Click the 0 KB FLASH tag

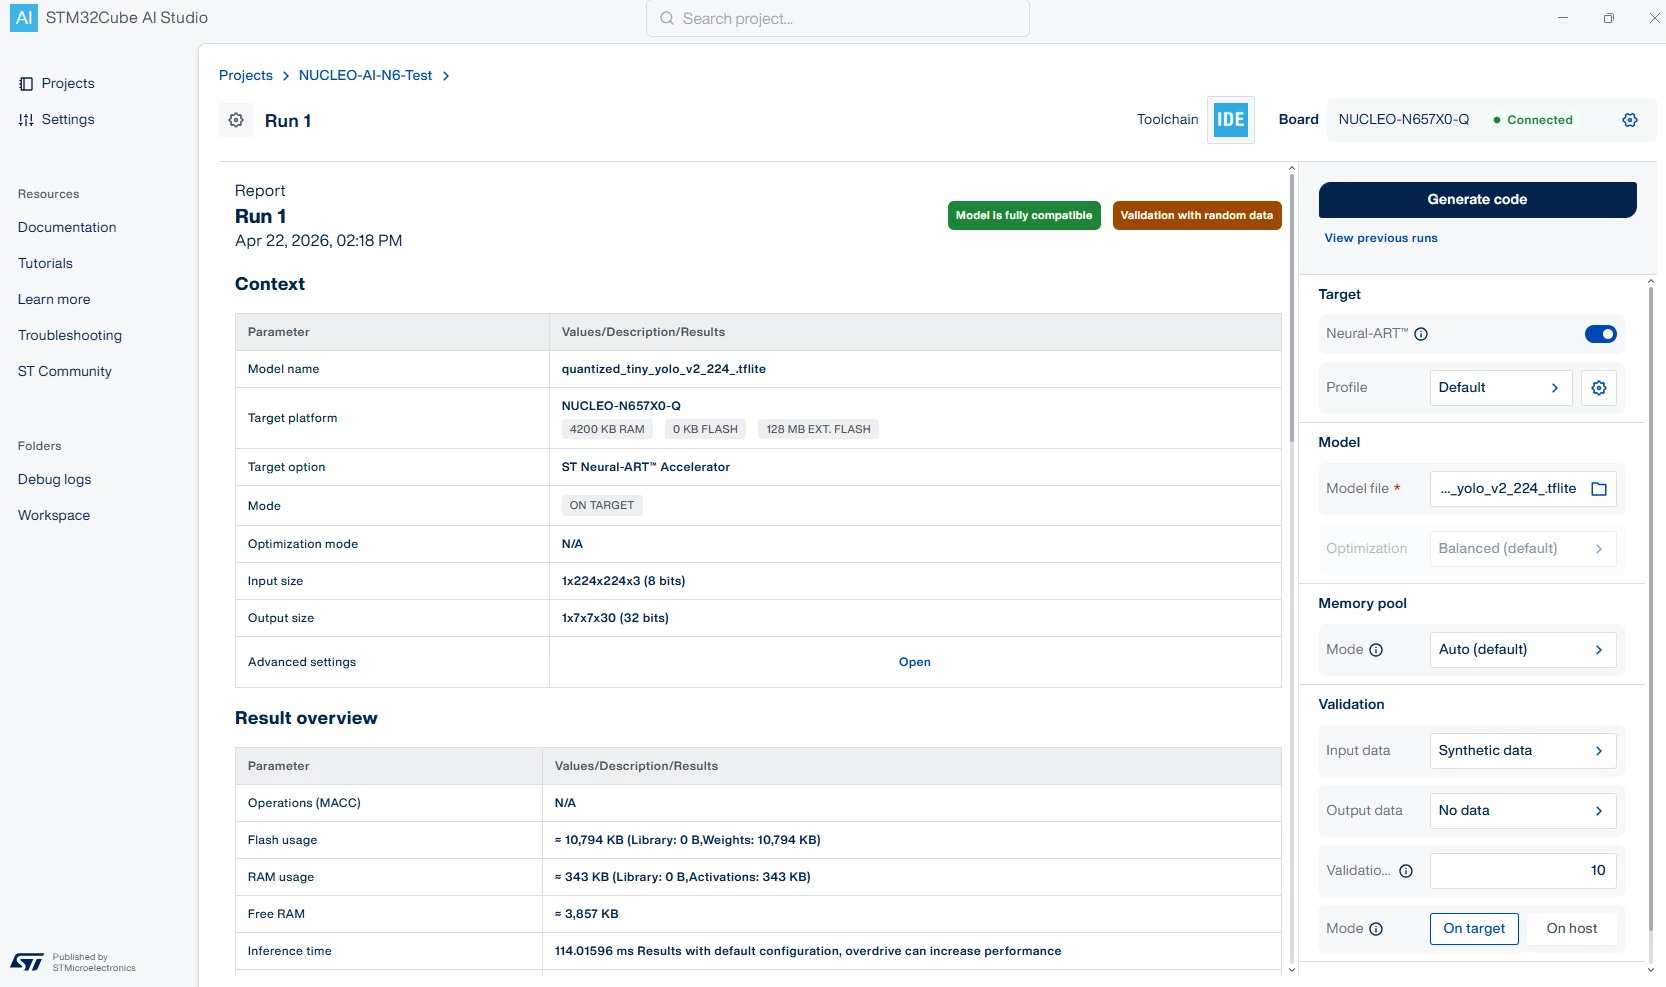click(705, 430)
